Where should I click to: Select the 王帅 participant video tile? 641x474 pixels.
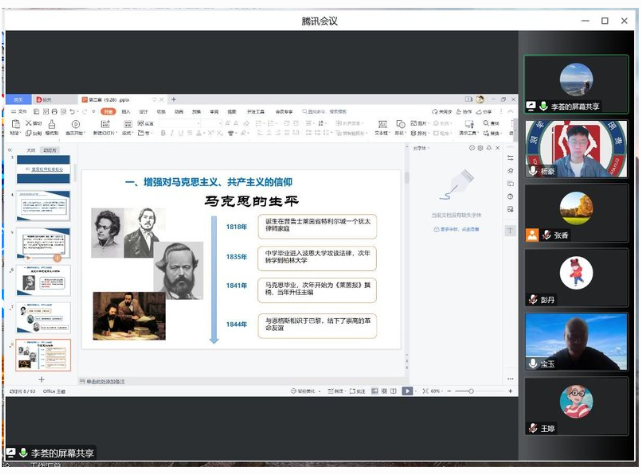576,405
